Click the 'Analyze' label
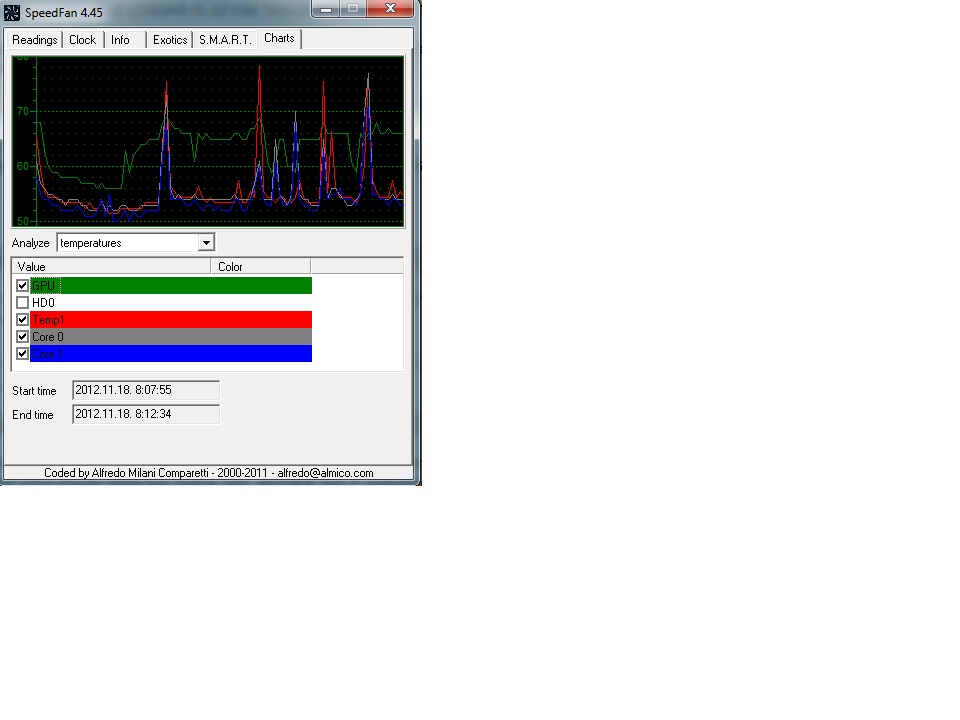Screen dimensions: 960x720 click(x=31, y=243)
